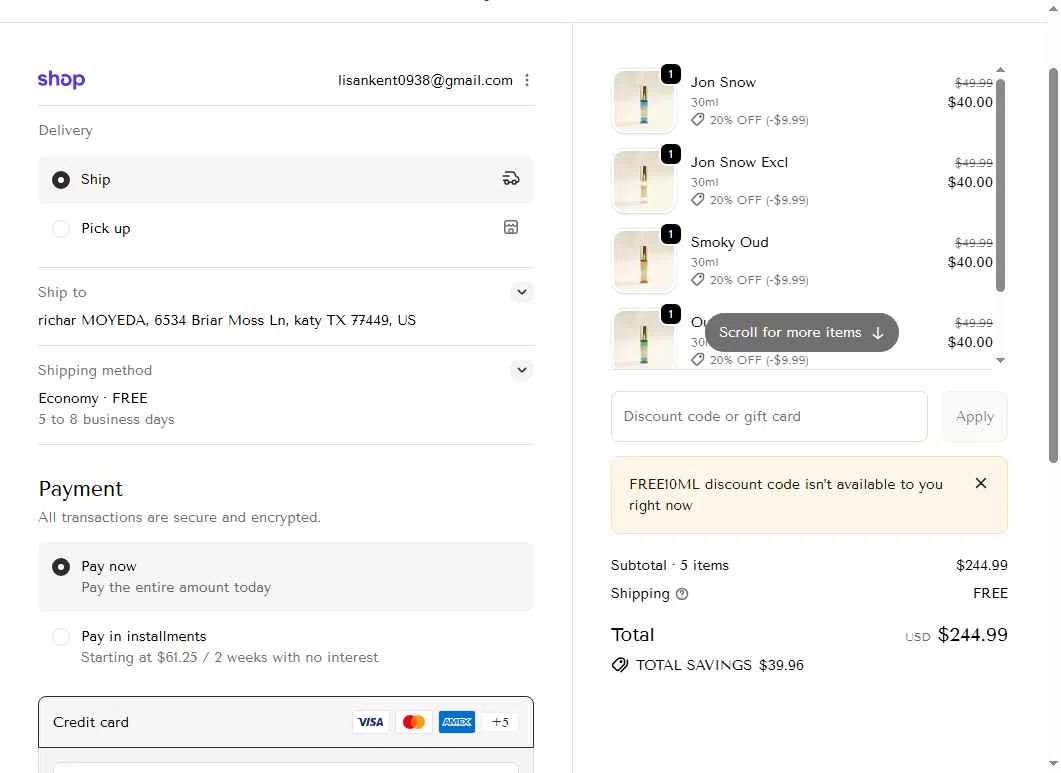Image resolution: width=1061 pixels, height=773 pixels.
Task: Expand the Ship to address section
Action: [x=522, y=292]
